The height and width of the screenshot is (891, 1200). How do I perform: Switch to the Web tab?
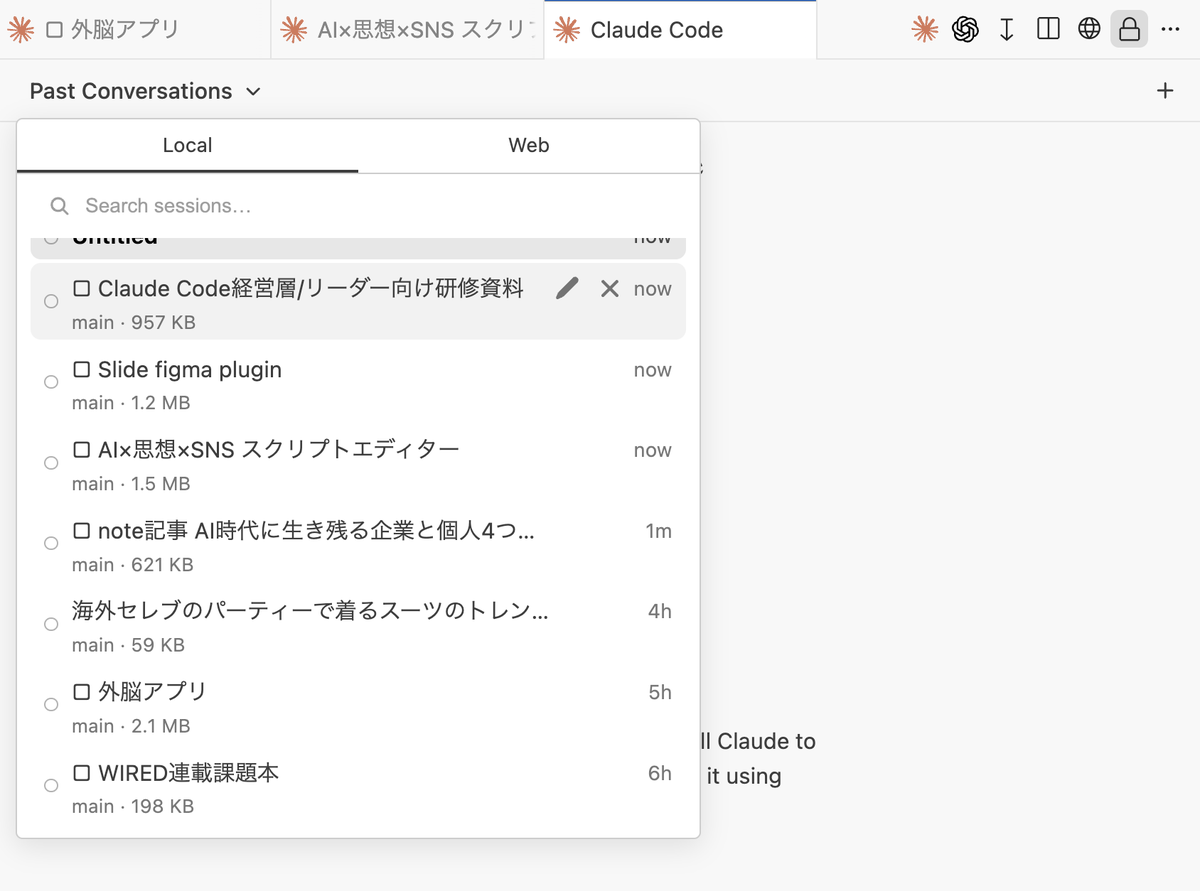[529, 146]
